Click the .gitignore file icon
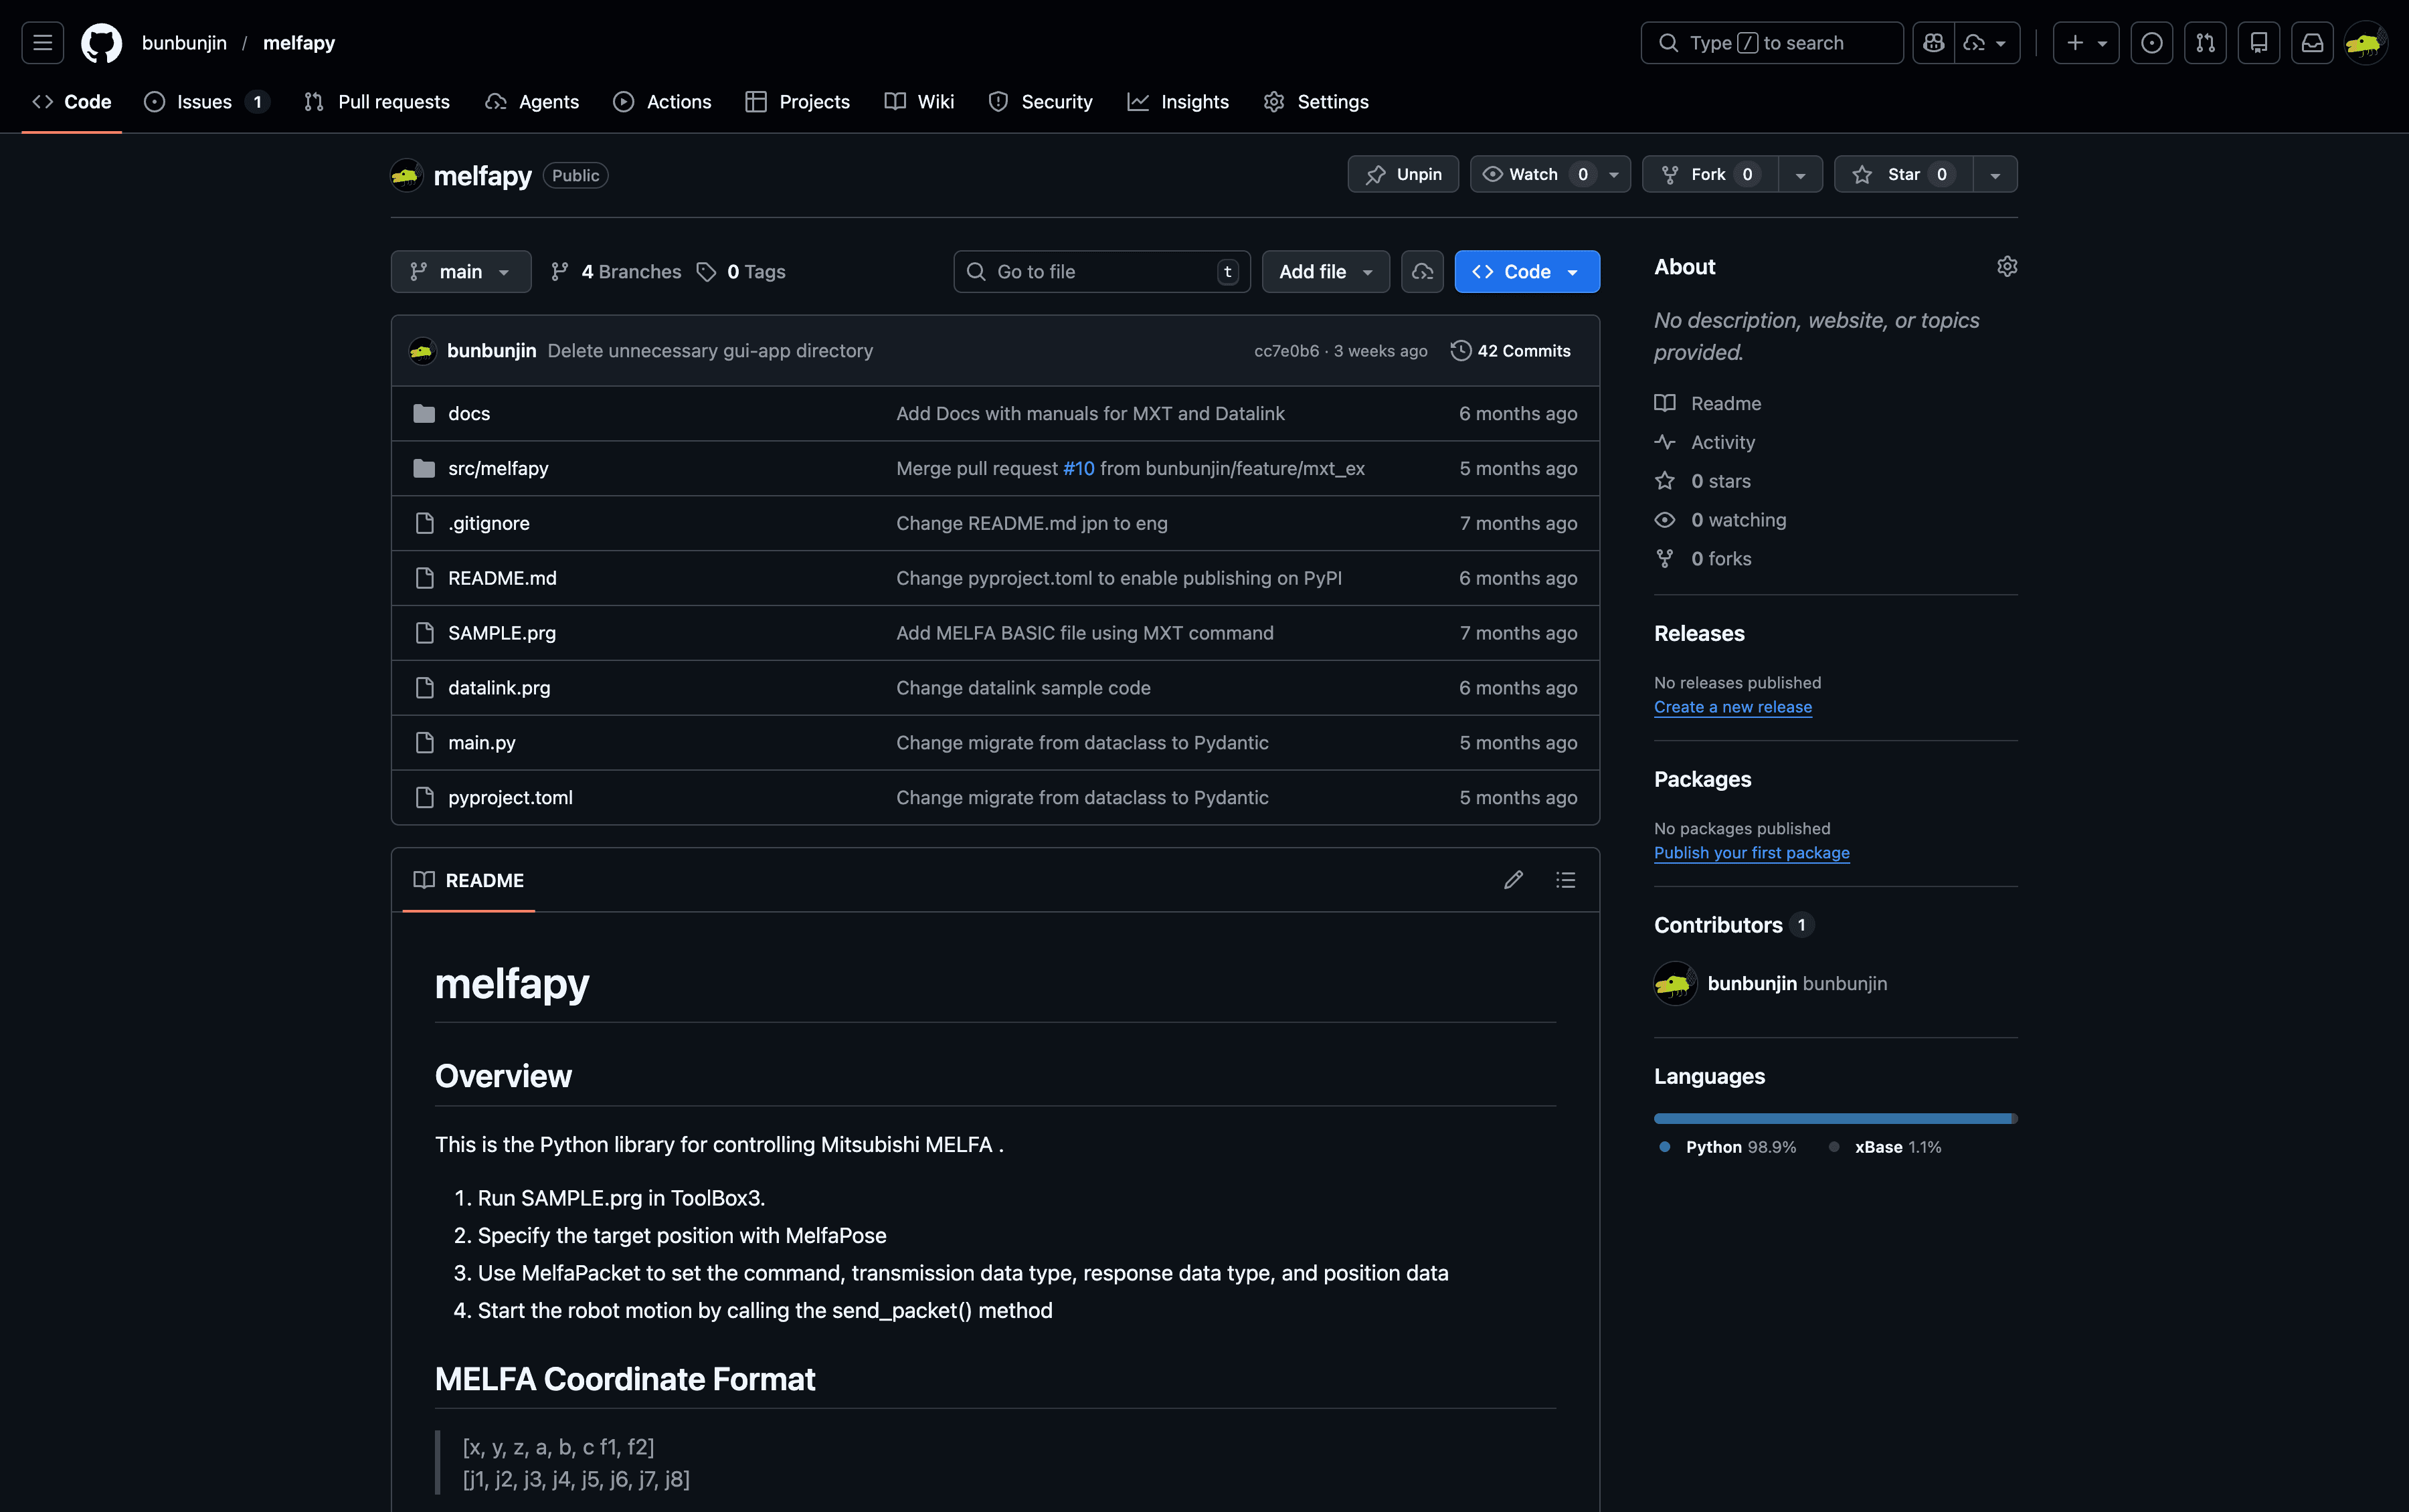The height and width of the screenshot is (1512, 2409). (x=424, y=524)
